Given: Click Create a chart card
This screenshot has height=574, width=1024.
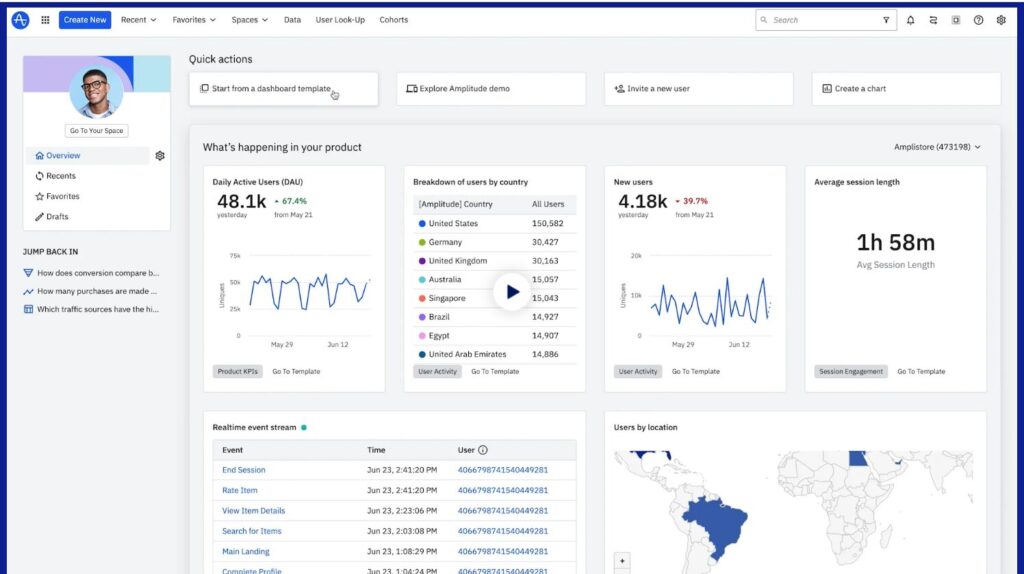Looking at the screenshot, I should 906,89.
